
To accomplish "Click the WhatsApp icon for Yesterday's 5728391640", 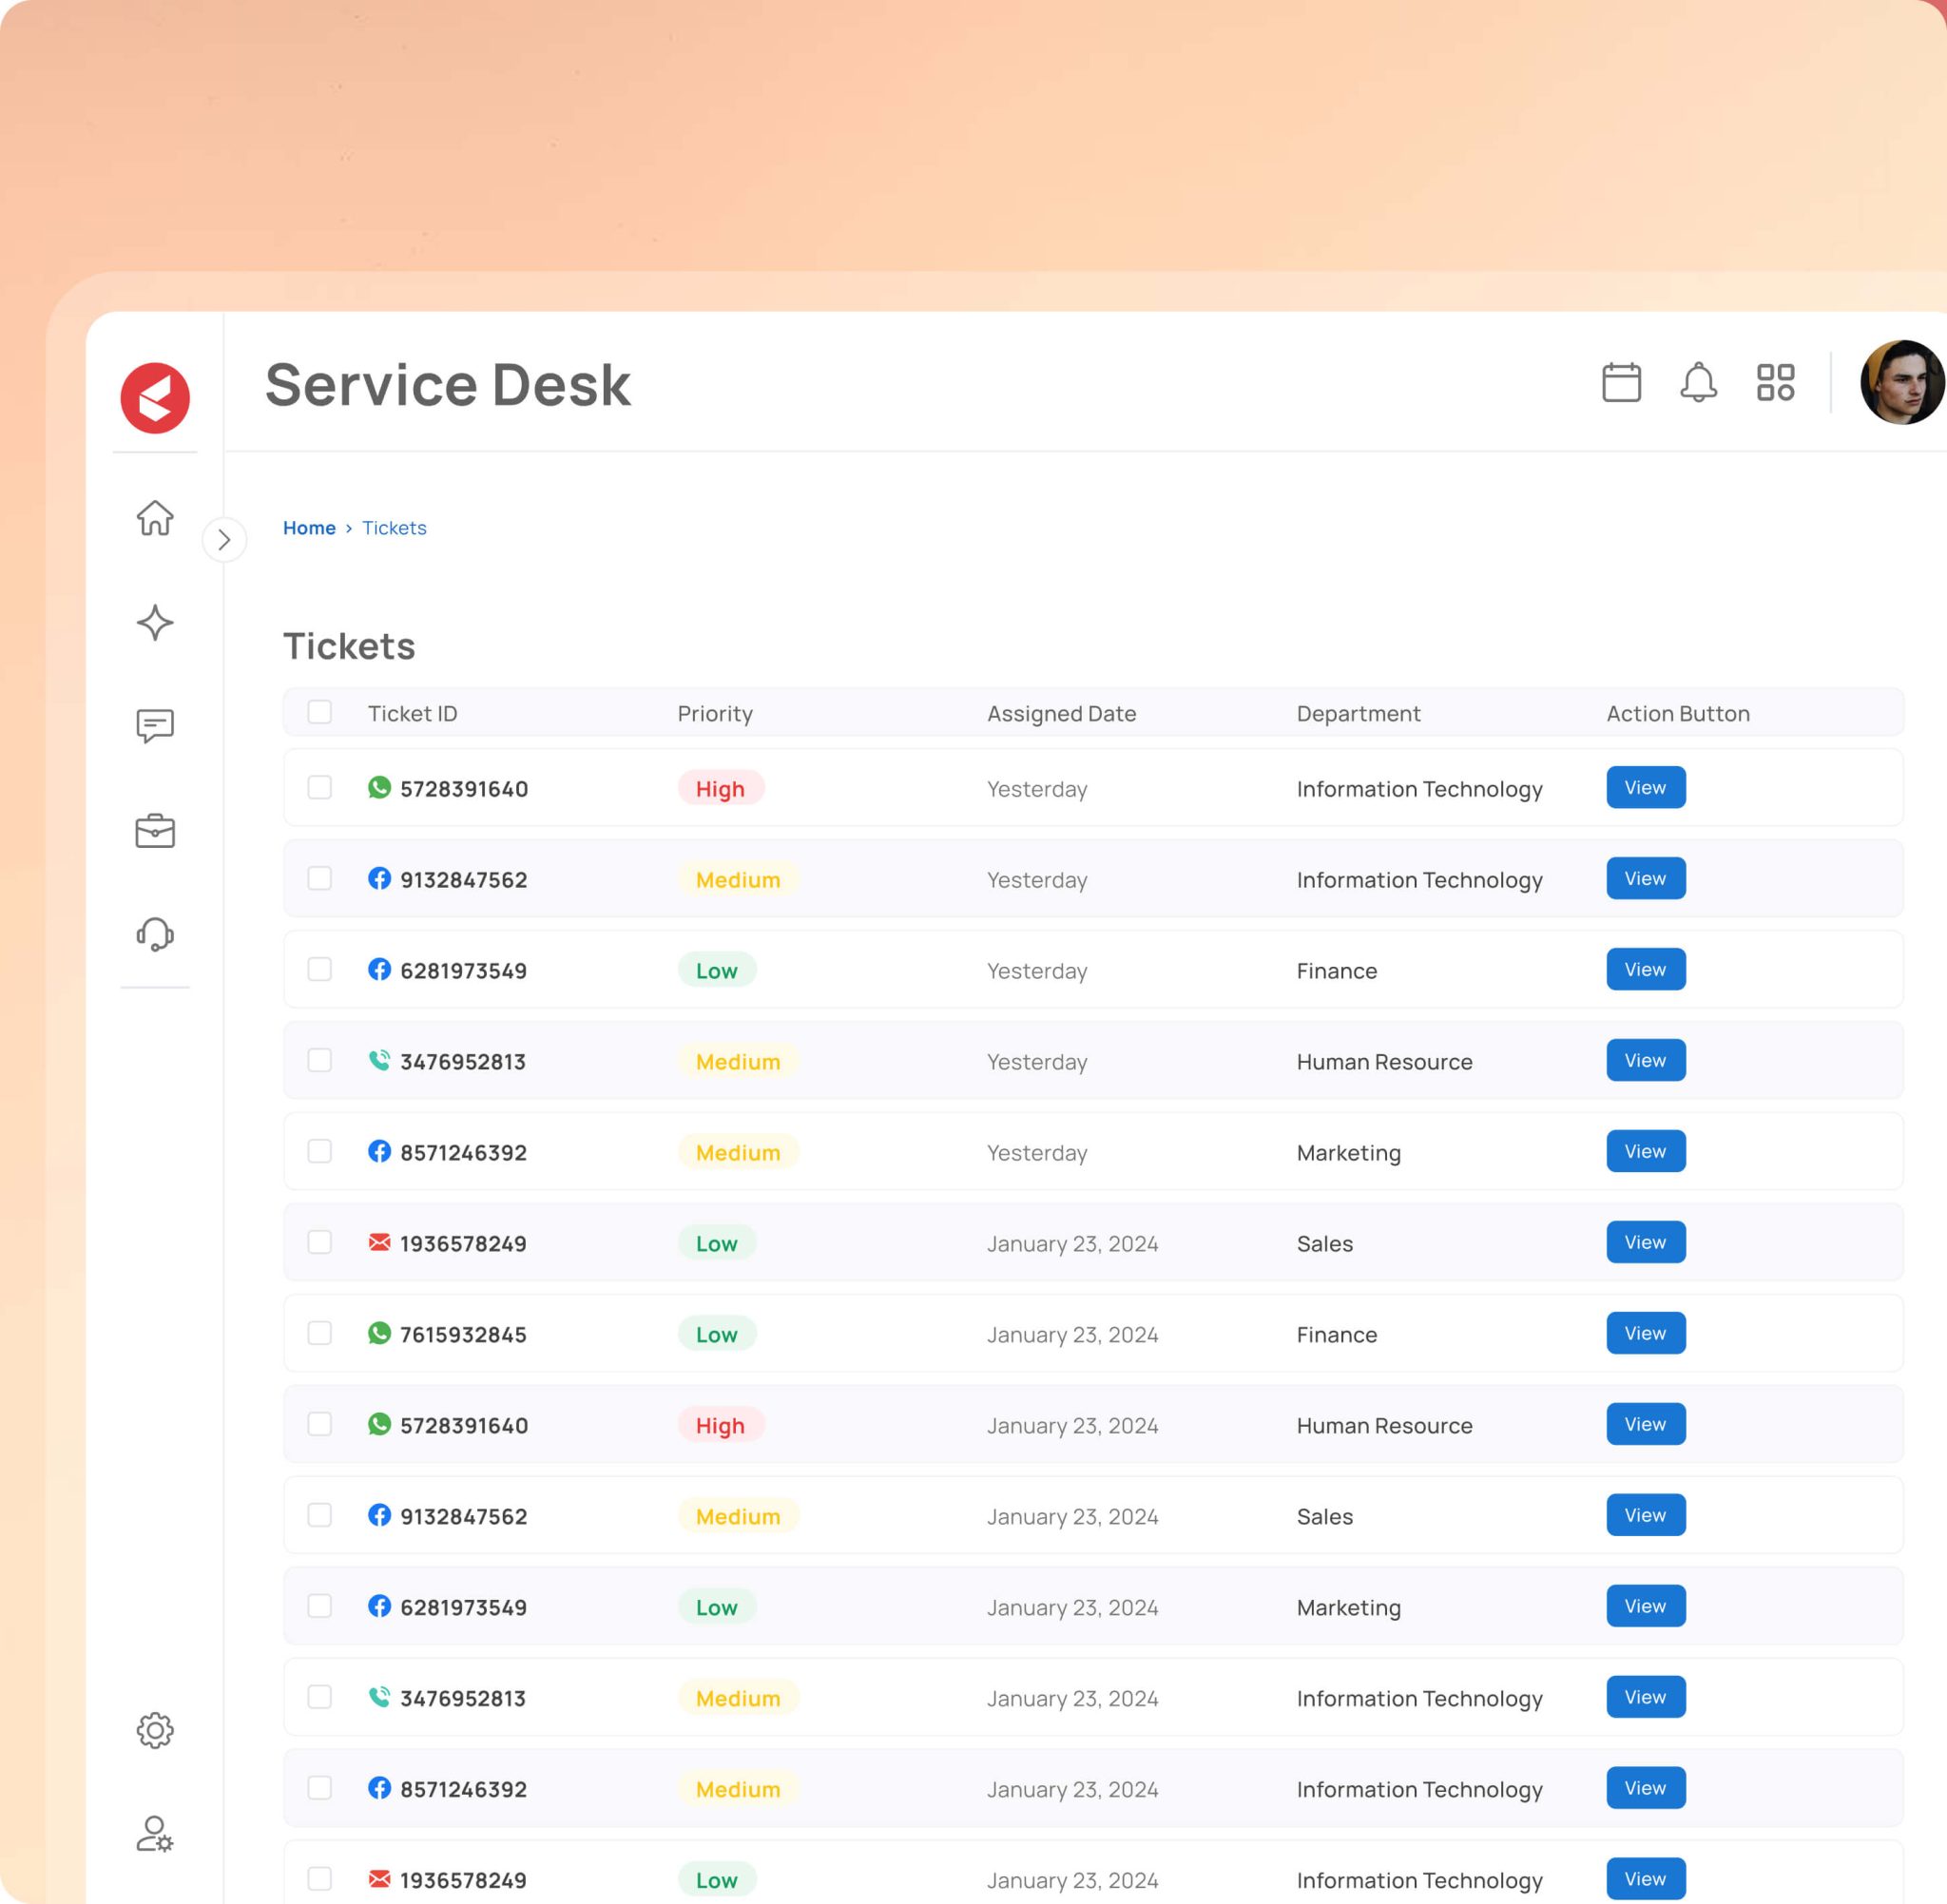I will [x=379, y=787].
